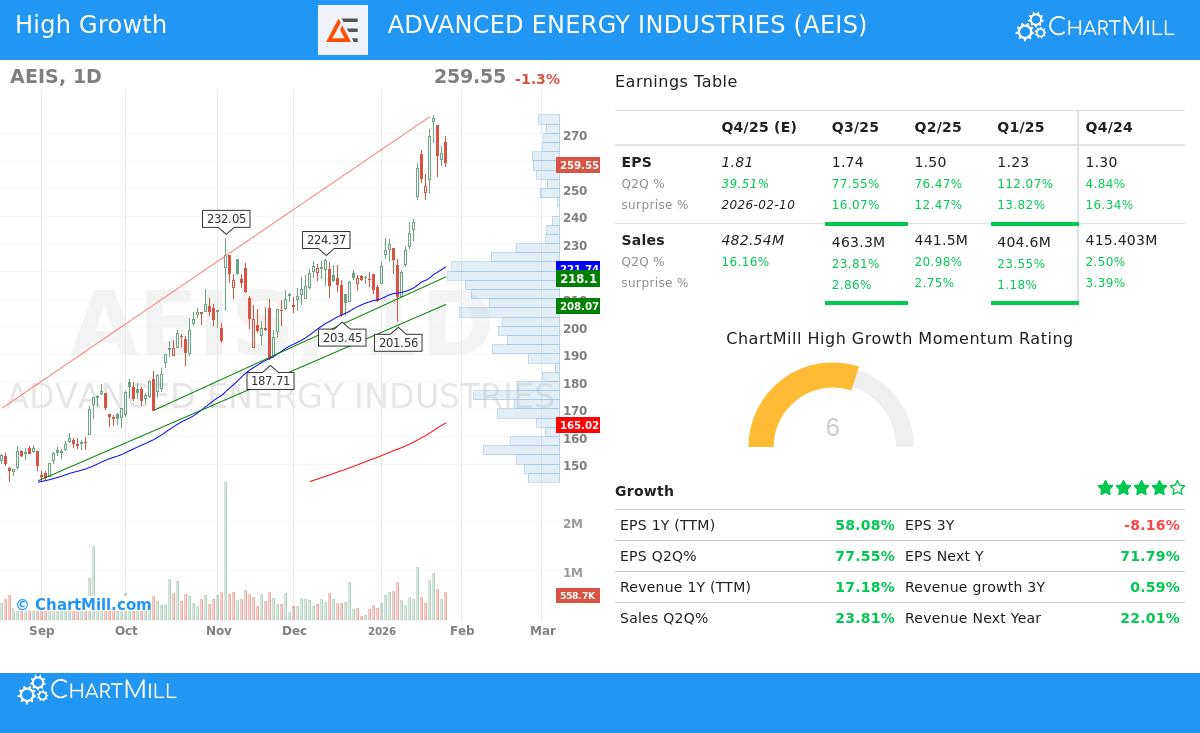This screenshot has width=1200, height=733.
Task: Click the 2026-02-10 earnings date
Action: coord(758,204)
